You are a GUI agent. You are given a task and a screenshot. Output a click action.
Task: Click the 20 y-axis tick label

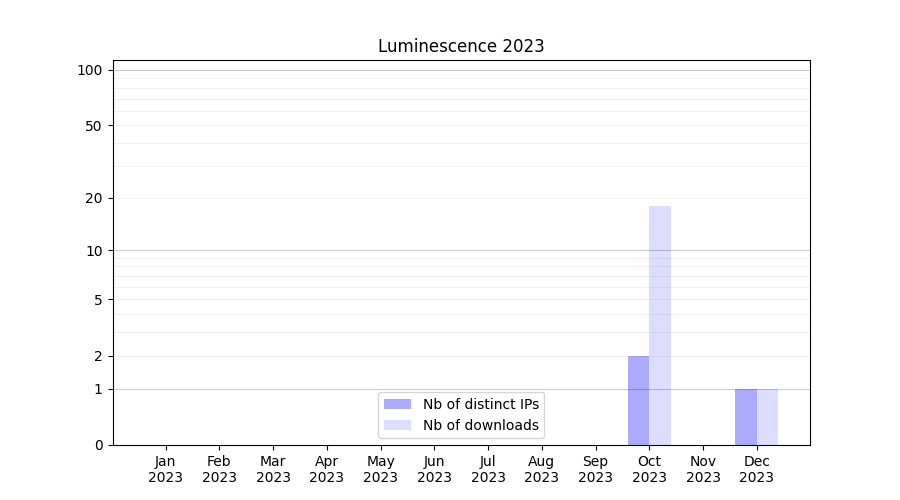(x=94, y=198)
